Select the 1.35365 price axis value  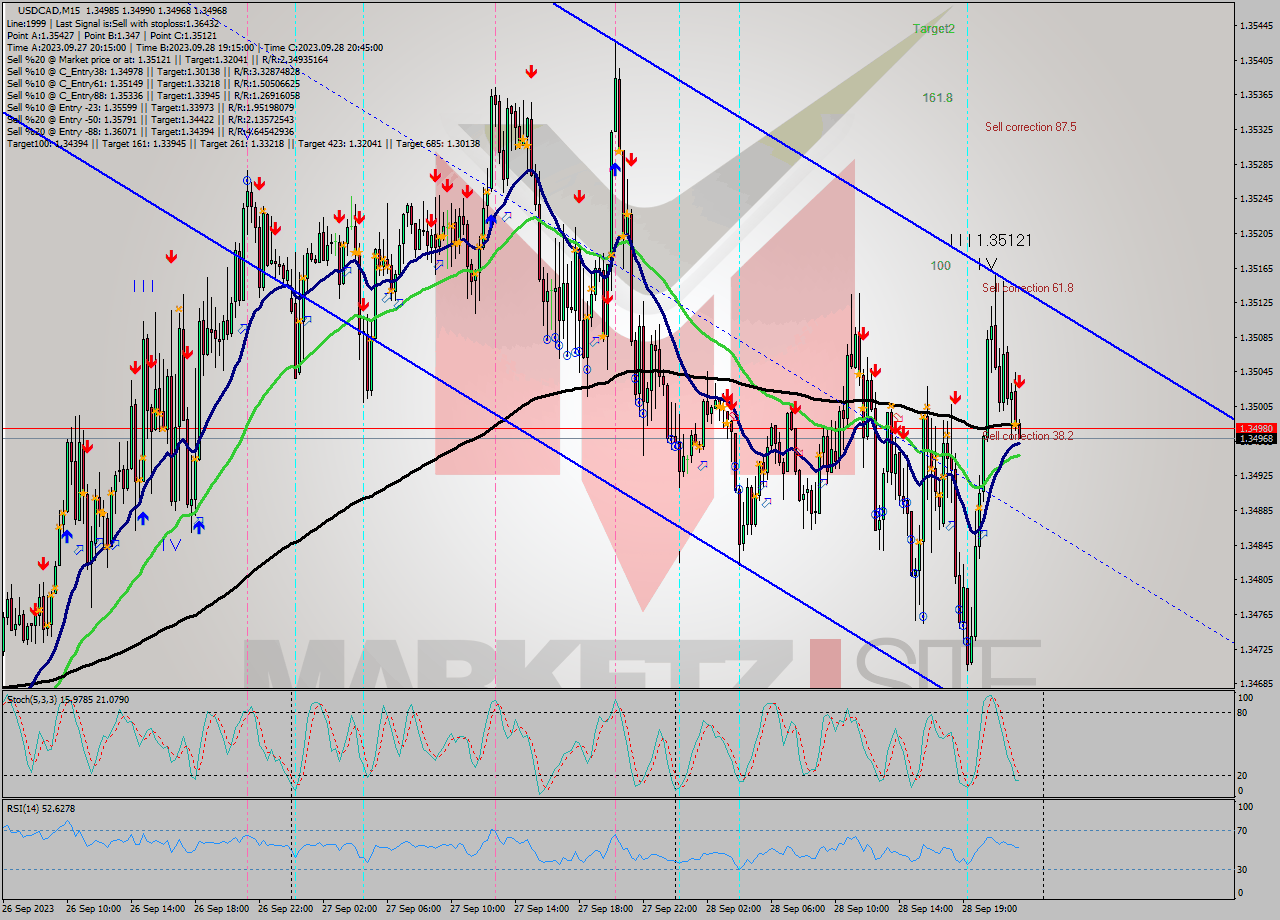1256,95
